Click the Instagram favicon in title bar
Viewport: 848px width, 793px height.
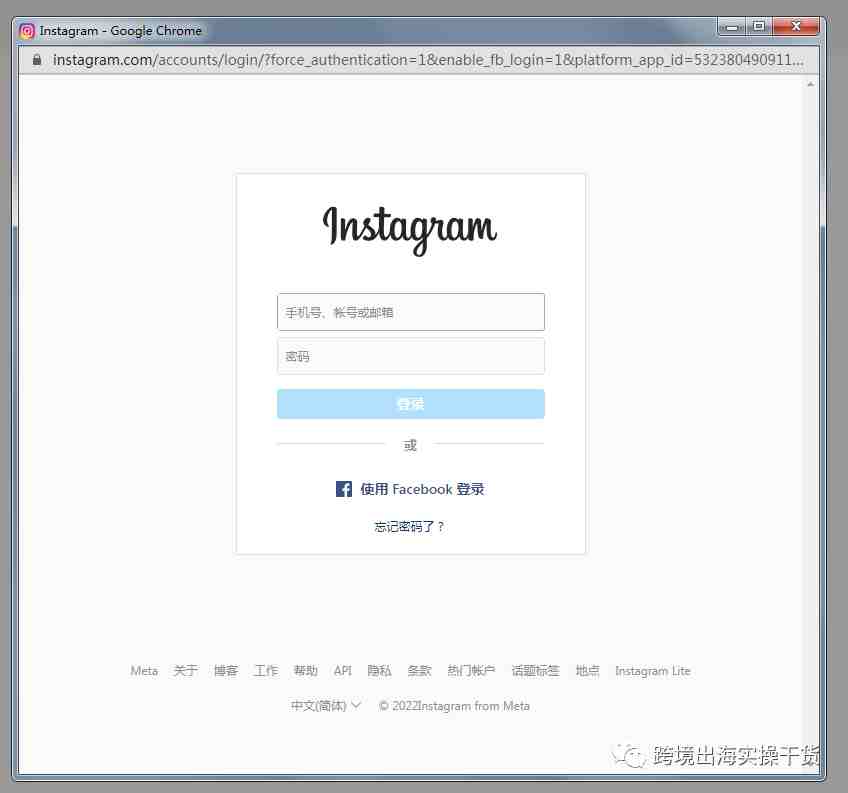click(x=27, y=31)
